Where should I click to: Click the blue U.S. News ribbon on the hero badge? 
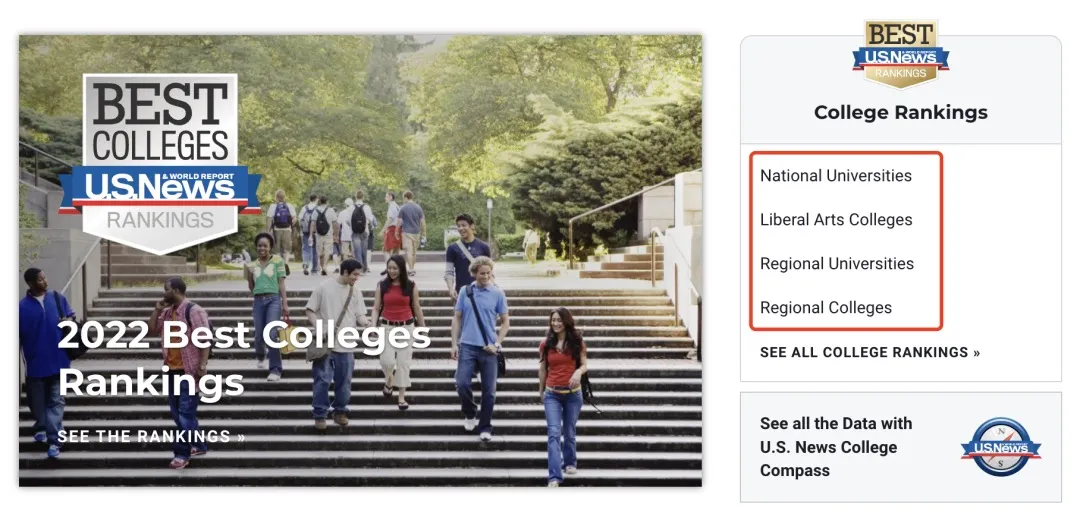pyautogui.click(x=160, y=188)
